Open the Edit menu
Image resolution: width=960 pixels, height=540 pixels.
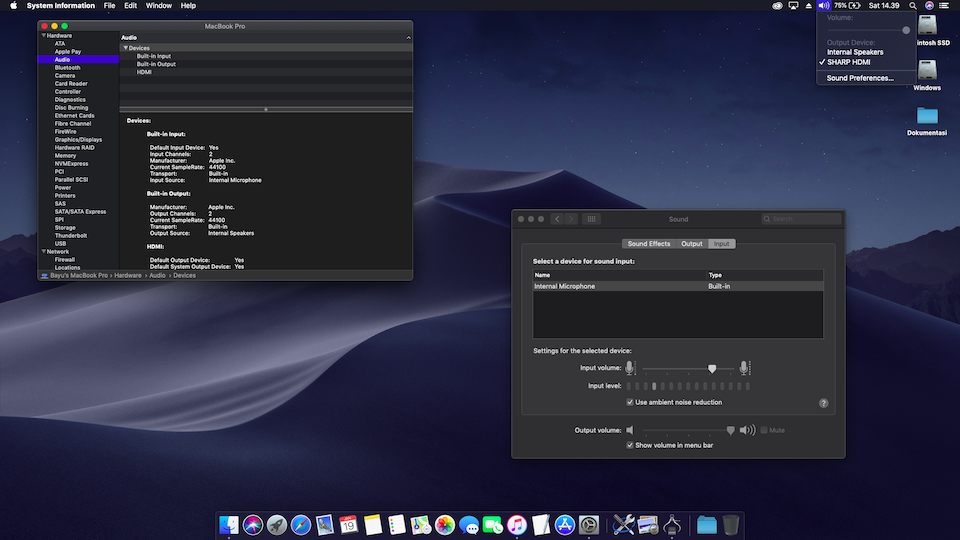pyautogui.click(x=130, y=6)
